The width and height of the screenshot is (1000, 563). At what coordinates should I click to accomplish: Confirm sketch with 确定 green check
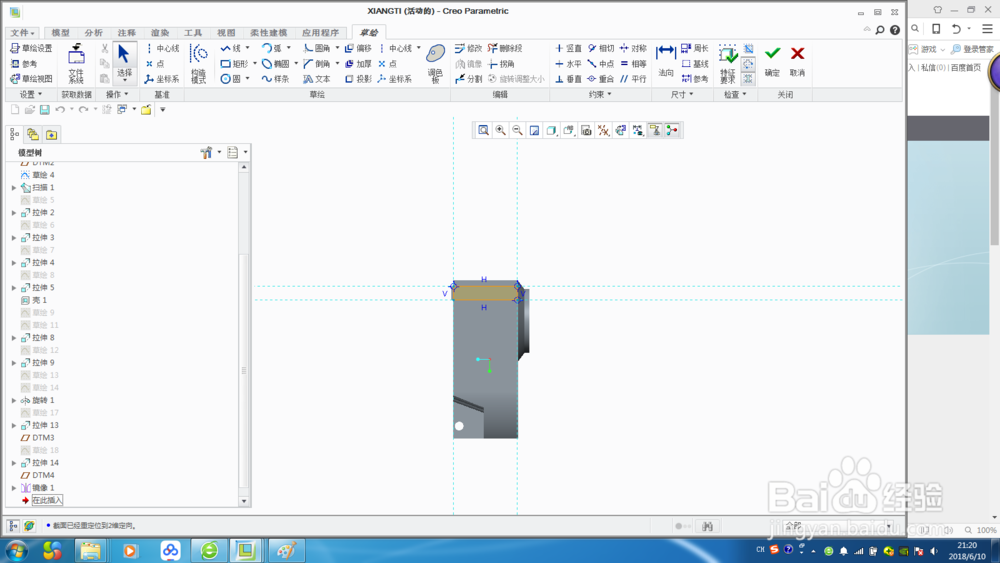coord(772,61)
